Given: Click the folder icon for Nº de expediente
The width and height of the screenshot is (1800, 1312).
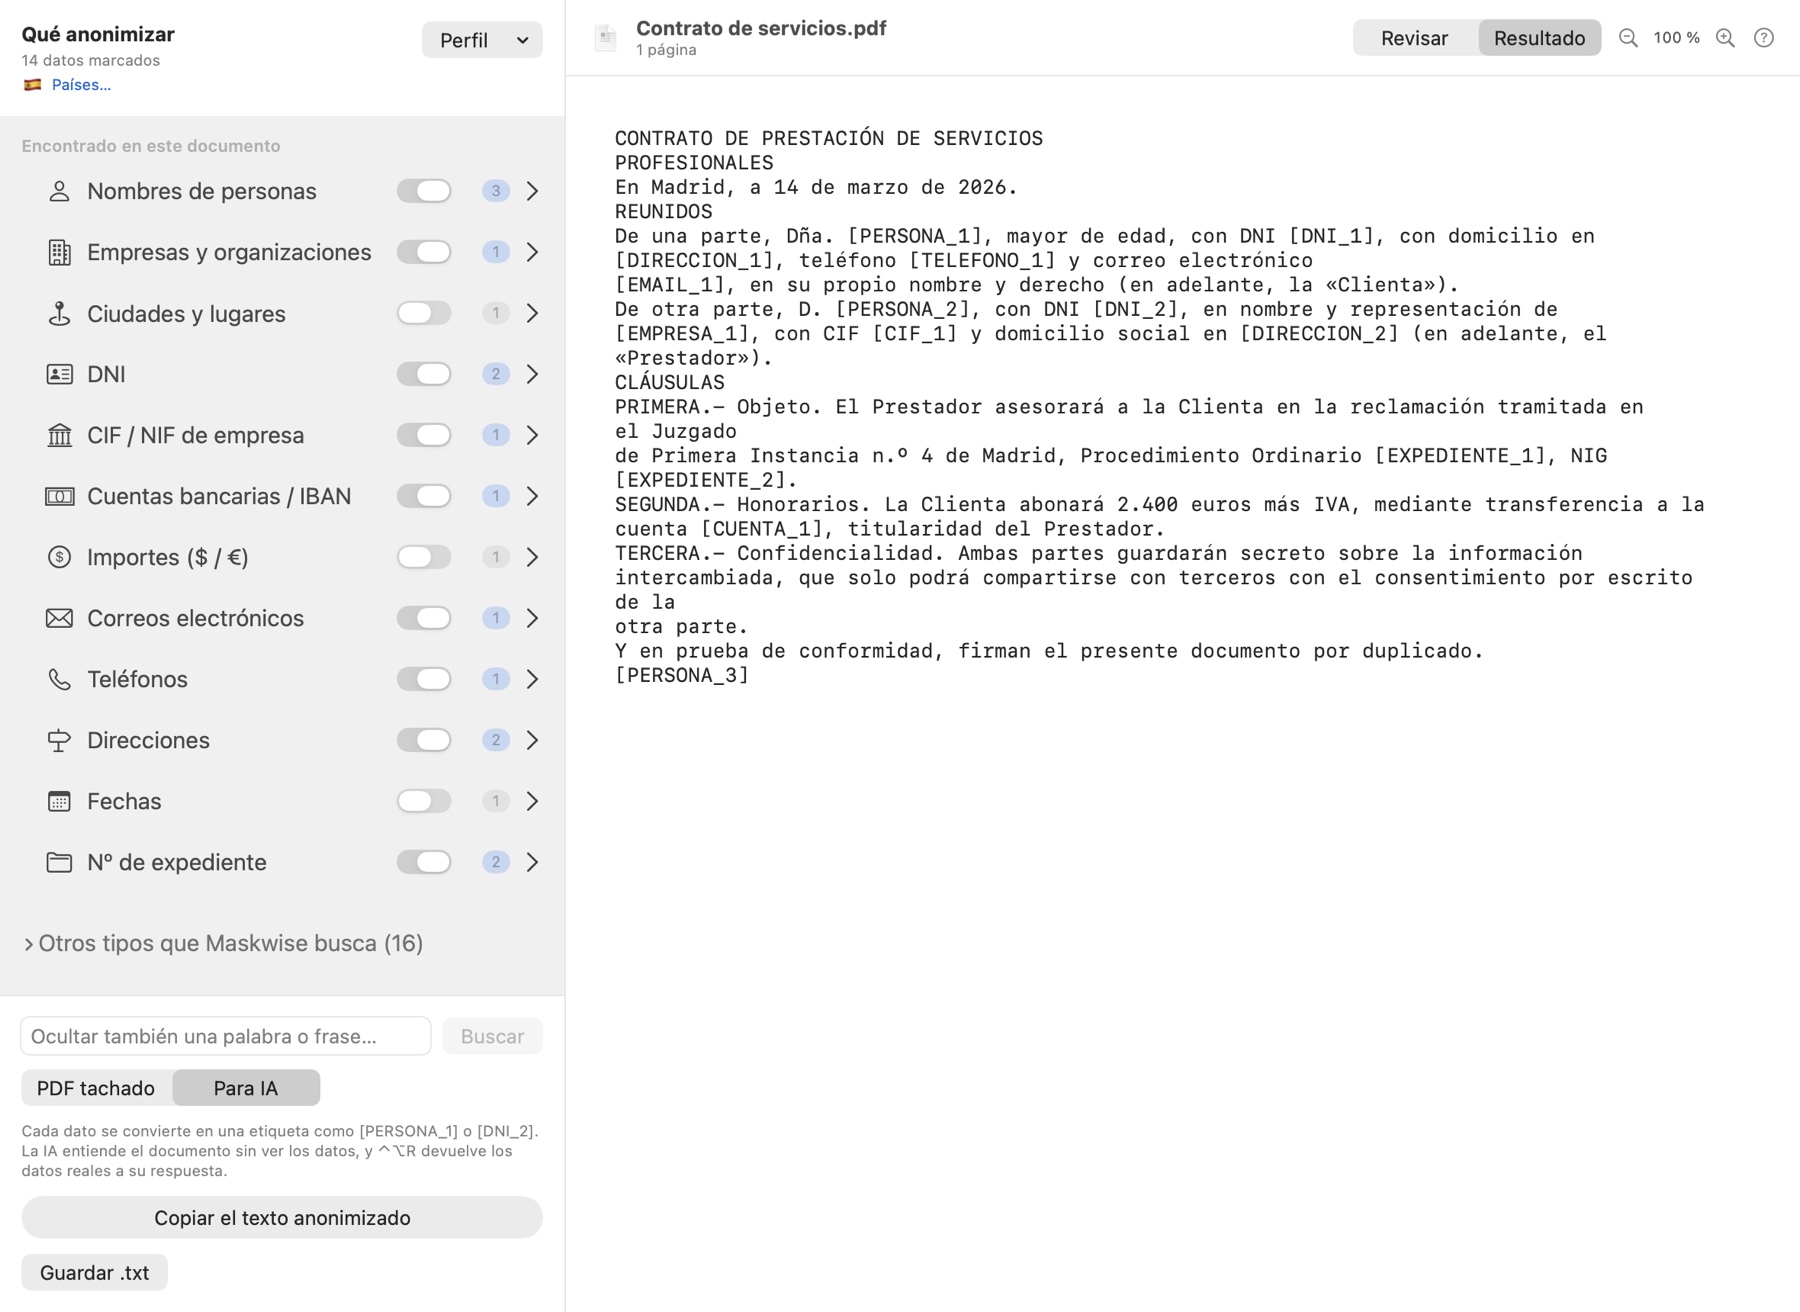Looking at the screenshot, I should 59,862.
